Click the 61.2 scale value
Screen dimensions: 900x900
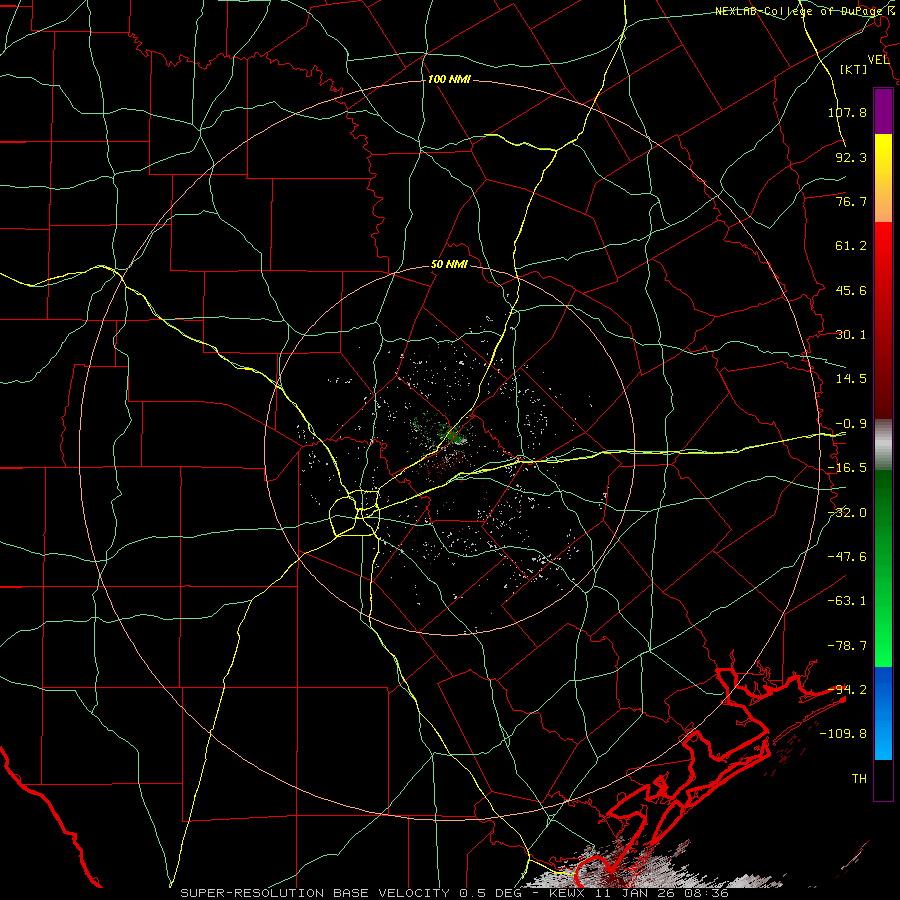coord(851,246)
